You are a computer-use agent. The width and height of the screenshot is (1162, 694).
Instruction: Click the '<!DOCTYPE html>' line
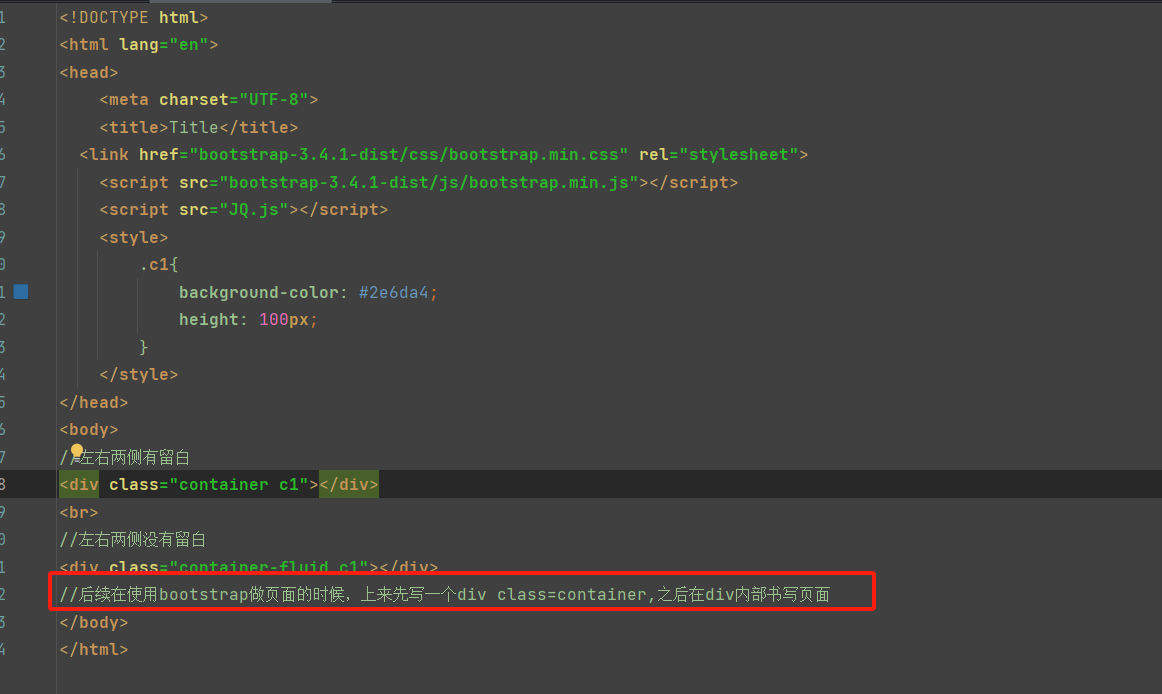[133, 17]
